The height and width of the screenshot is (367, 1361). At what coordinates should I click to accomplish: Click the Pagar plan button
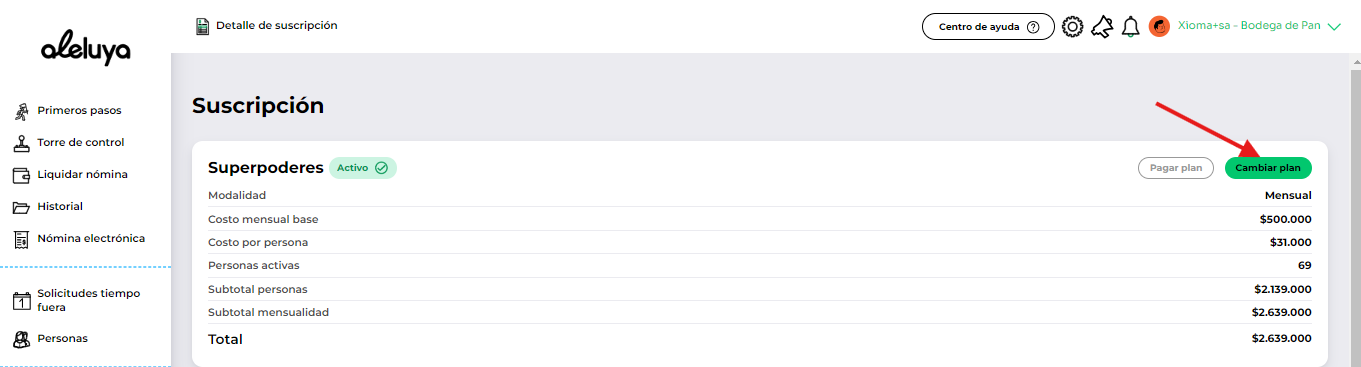coord(1176,168)
